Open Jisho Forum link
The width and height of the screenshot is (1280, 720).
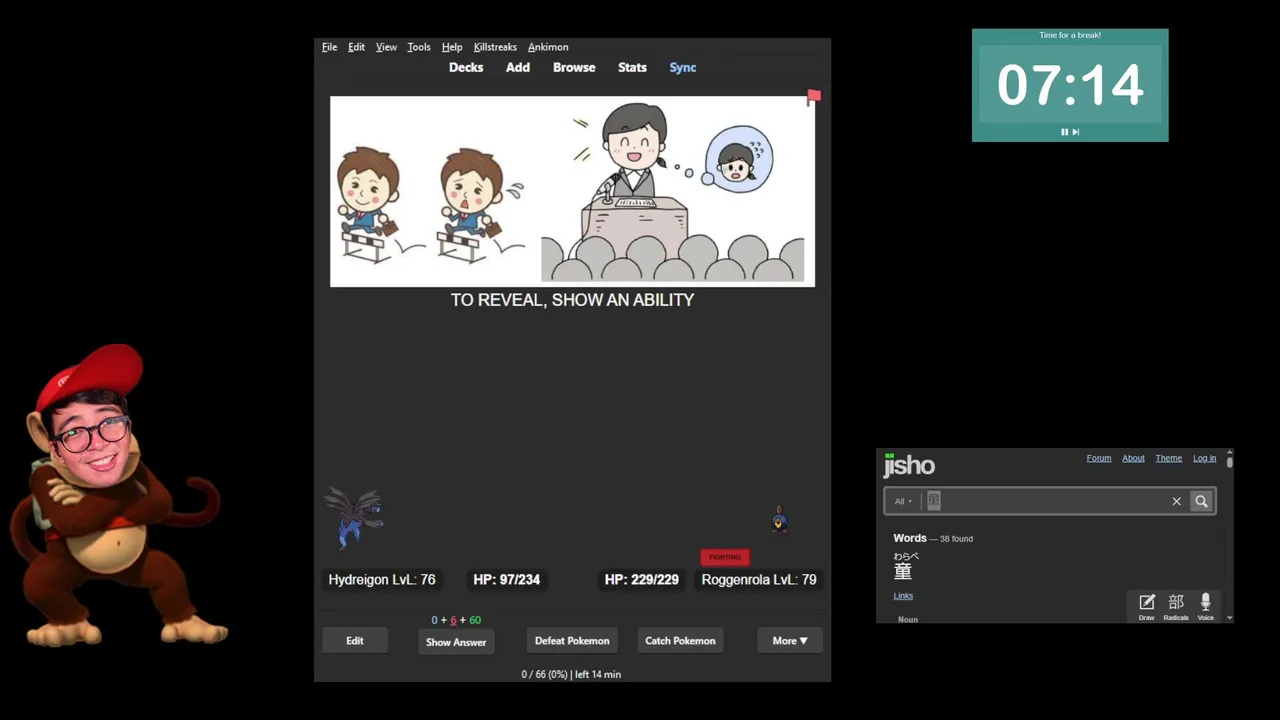coord(1099,458)
